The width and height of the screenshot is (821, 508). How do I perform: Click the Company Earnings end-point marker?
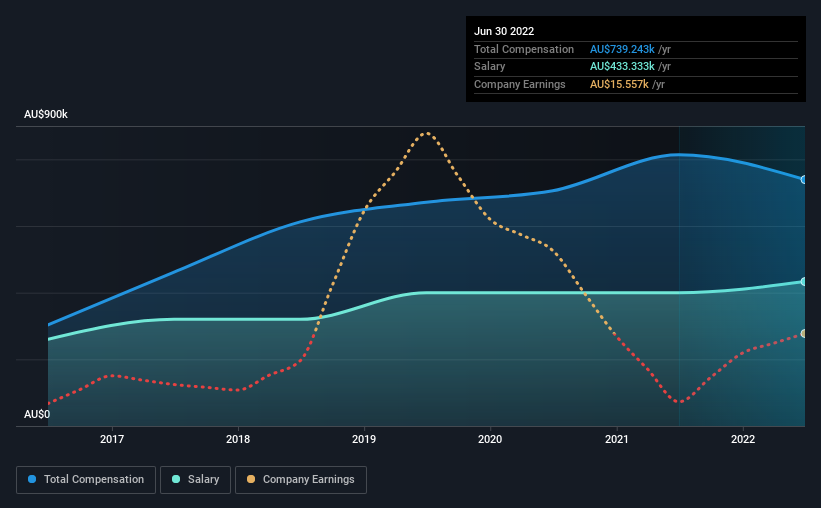(804, 334)
